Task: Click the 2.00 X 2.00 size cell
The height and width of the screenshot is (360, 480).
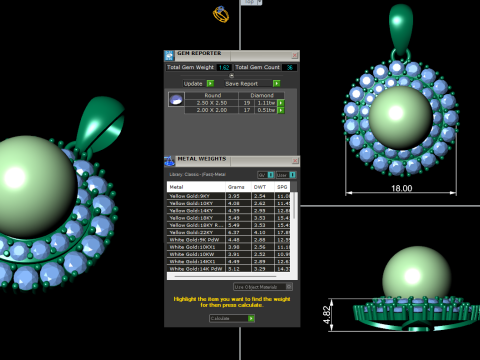Action: coord(212,110)
